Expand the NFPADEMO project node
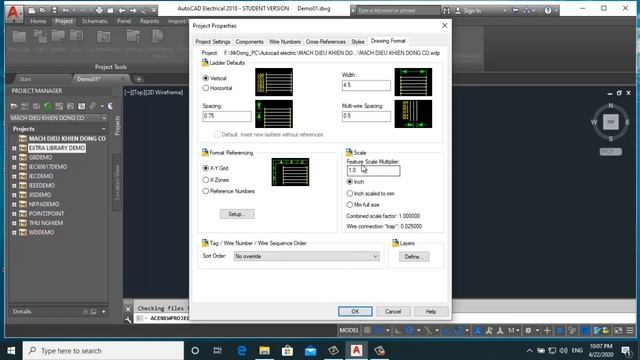This screenshot has width=640, height=360. 14,204
